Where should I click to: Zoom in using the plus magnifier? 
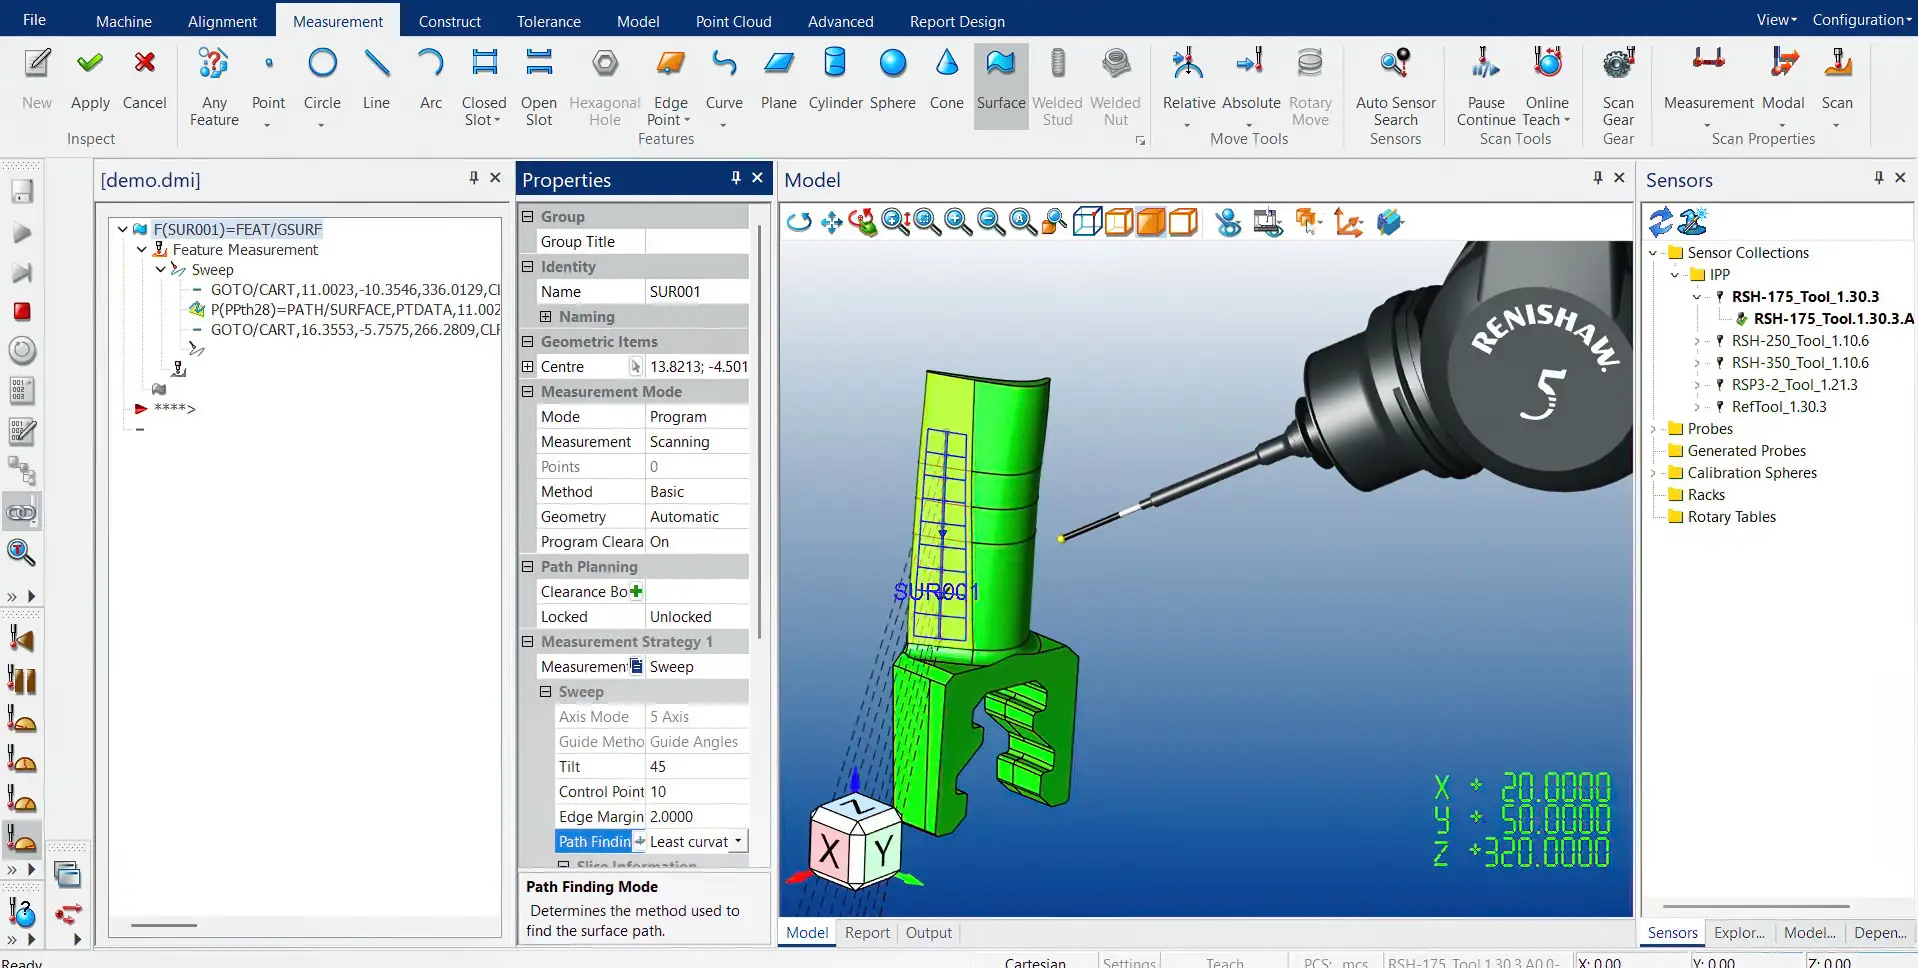click(958, 222)
